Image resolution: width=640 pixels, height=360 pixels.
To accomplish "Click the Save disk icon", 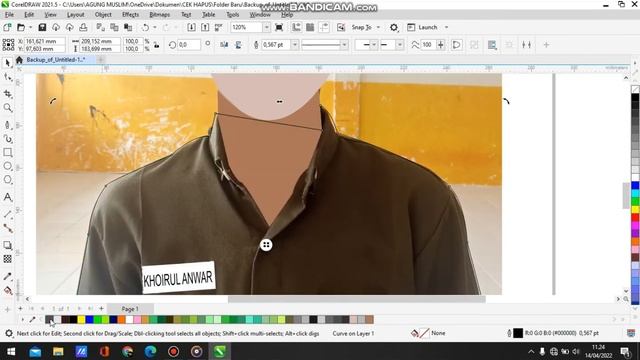I will (42, 27).
